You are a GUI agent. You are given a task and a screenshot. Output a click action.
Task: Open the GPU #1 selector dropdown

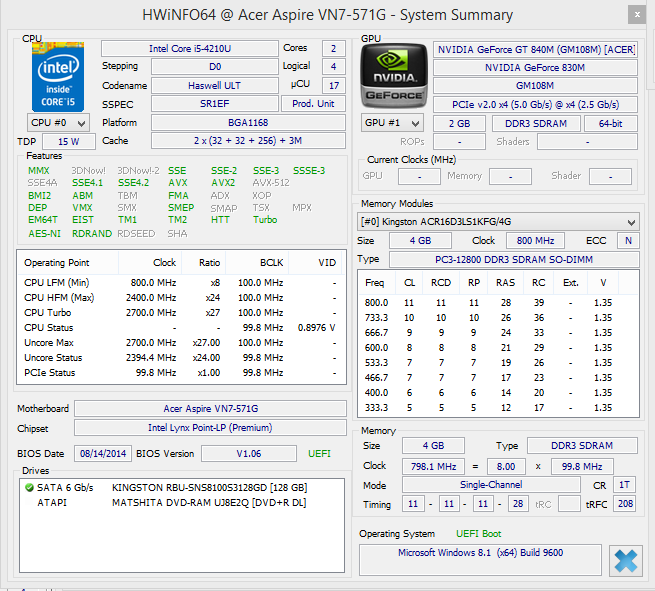click(x=392, y=123)
